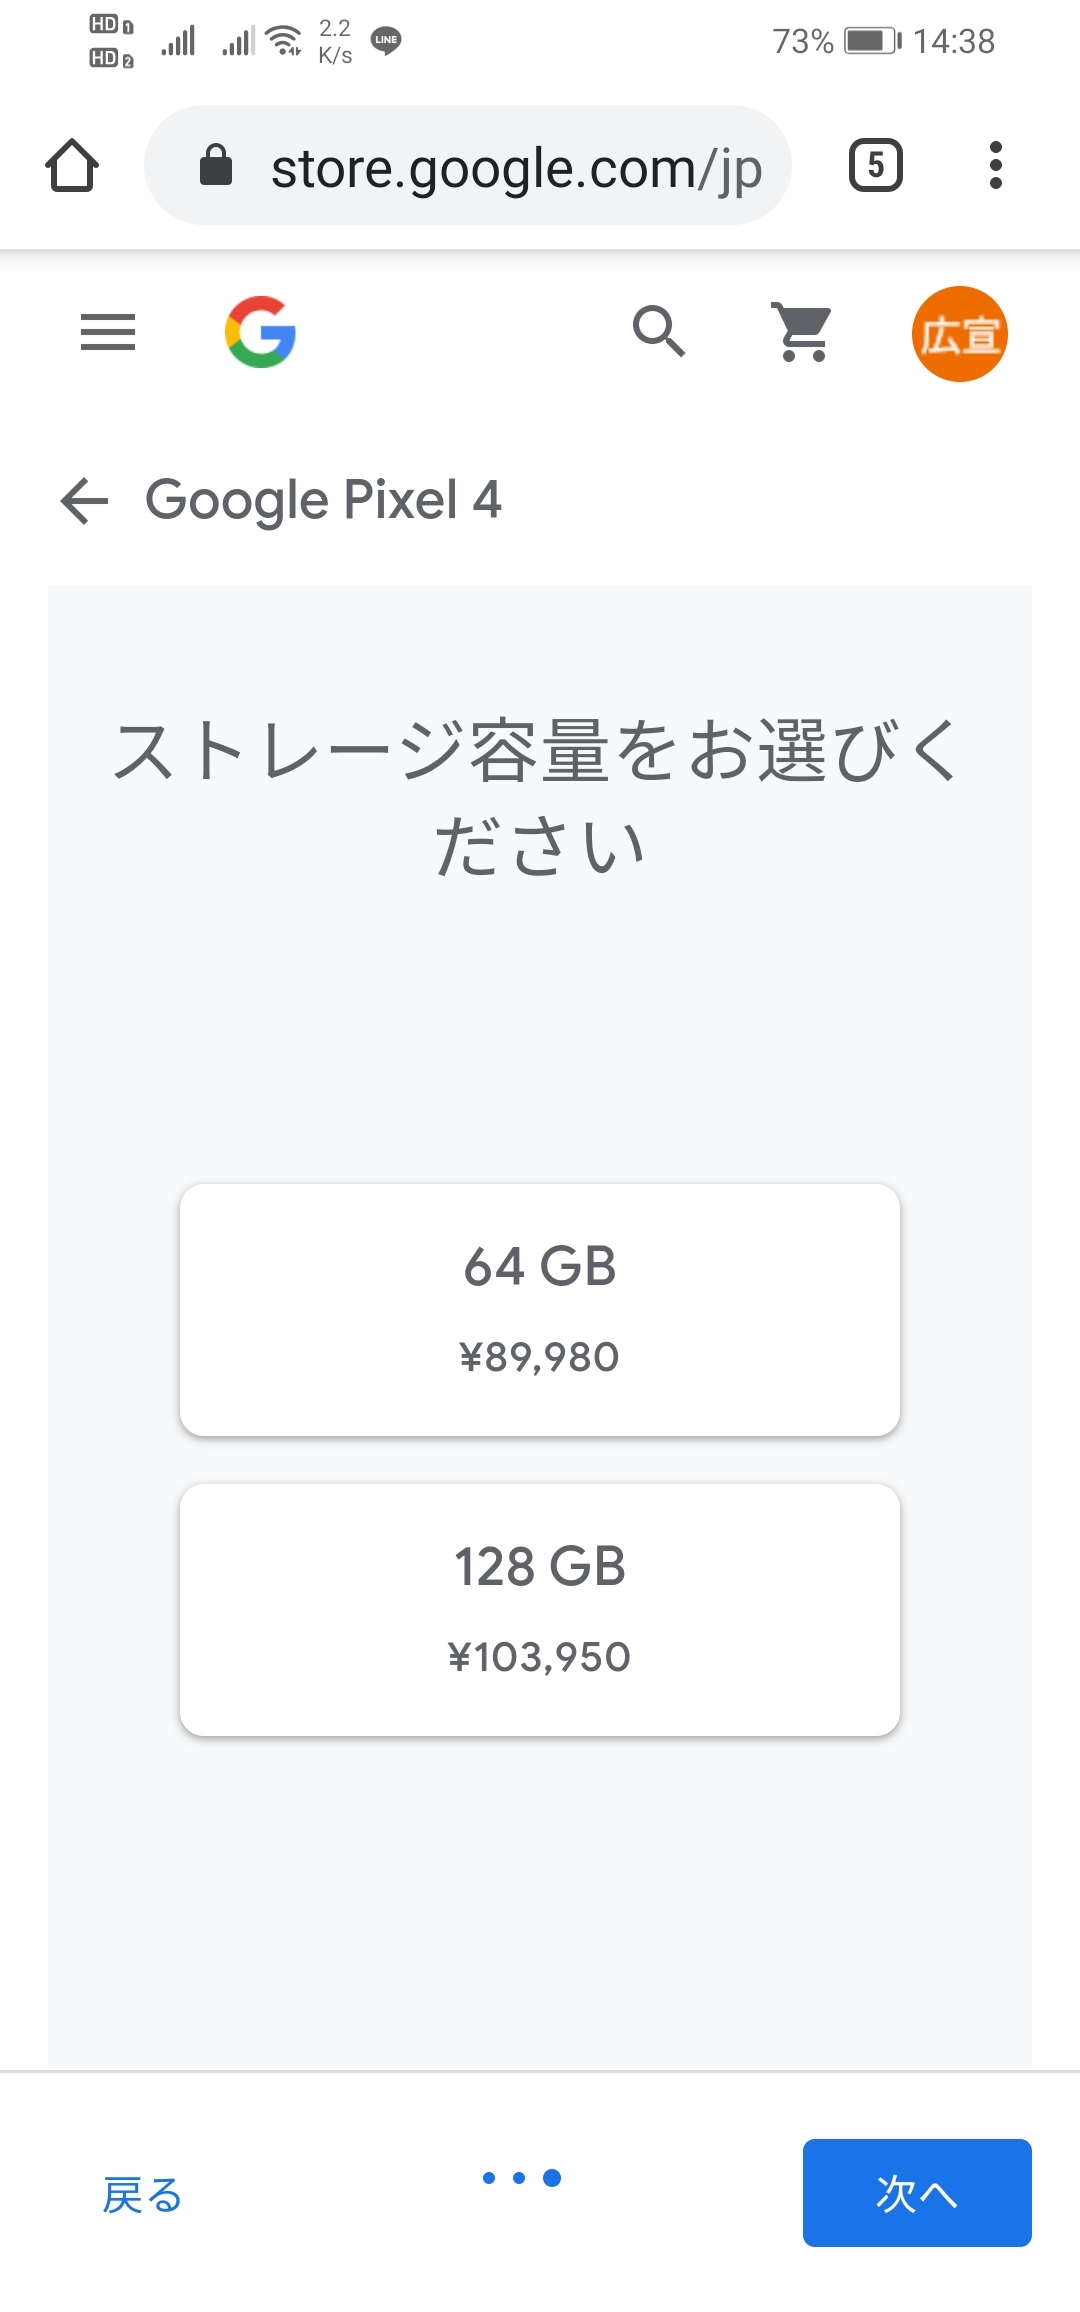Tap the Google logo

(260, 333)
